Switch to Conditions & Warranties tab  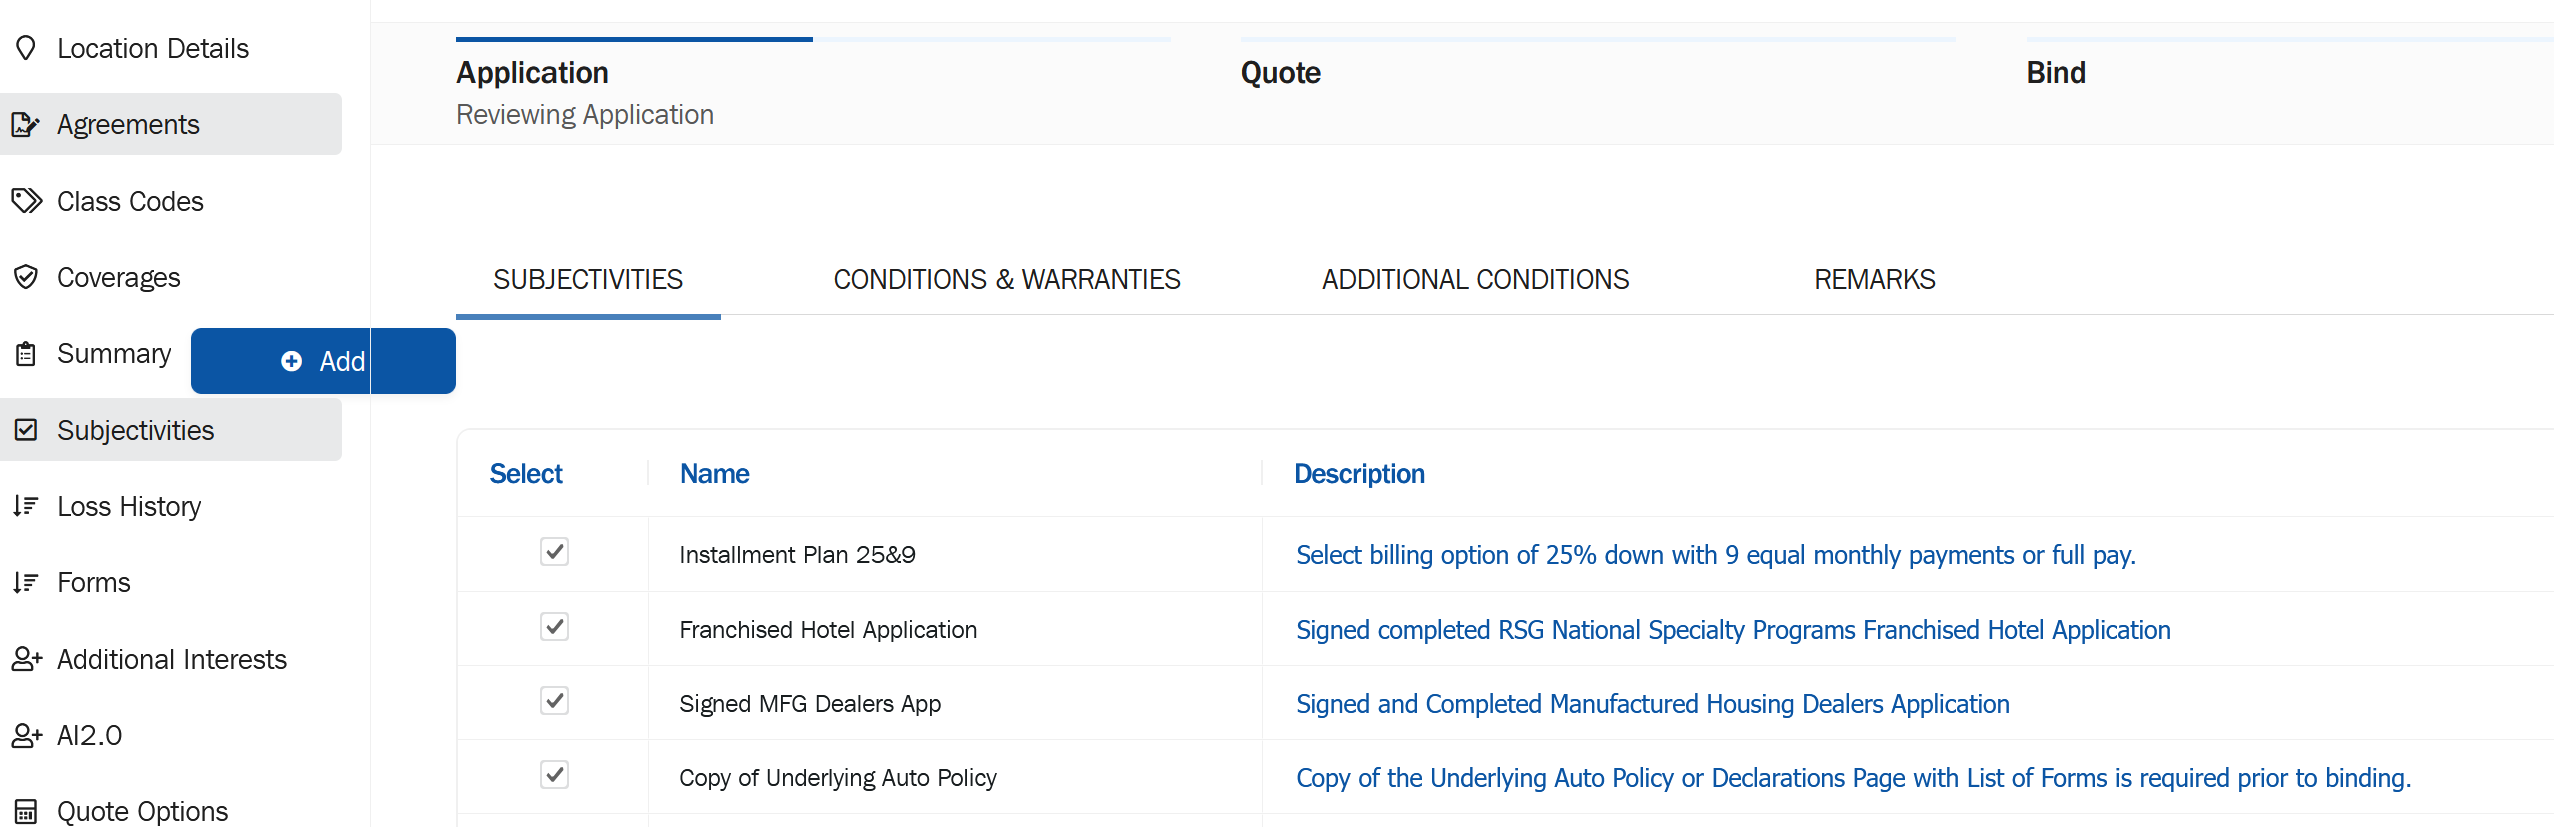(1007, 280)
